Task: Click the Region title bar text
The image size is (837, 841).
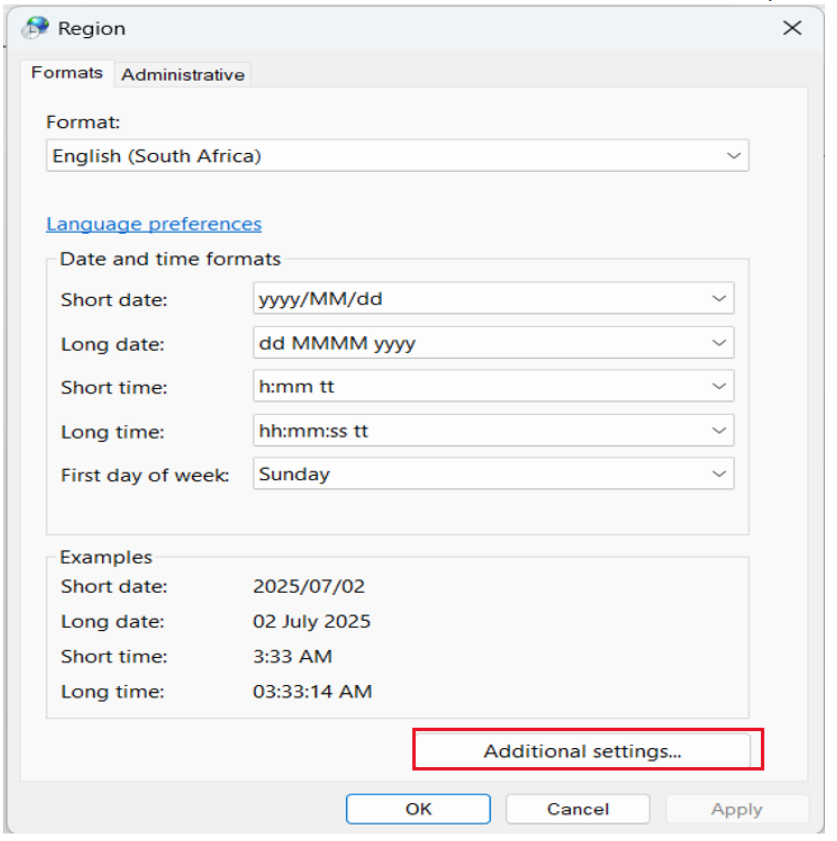Action: (92, 29)
